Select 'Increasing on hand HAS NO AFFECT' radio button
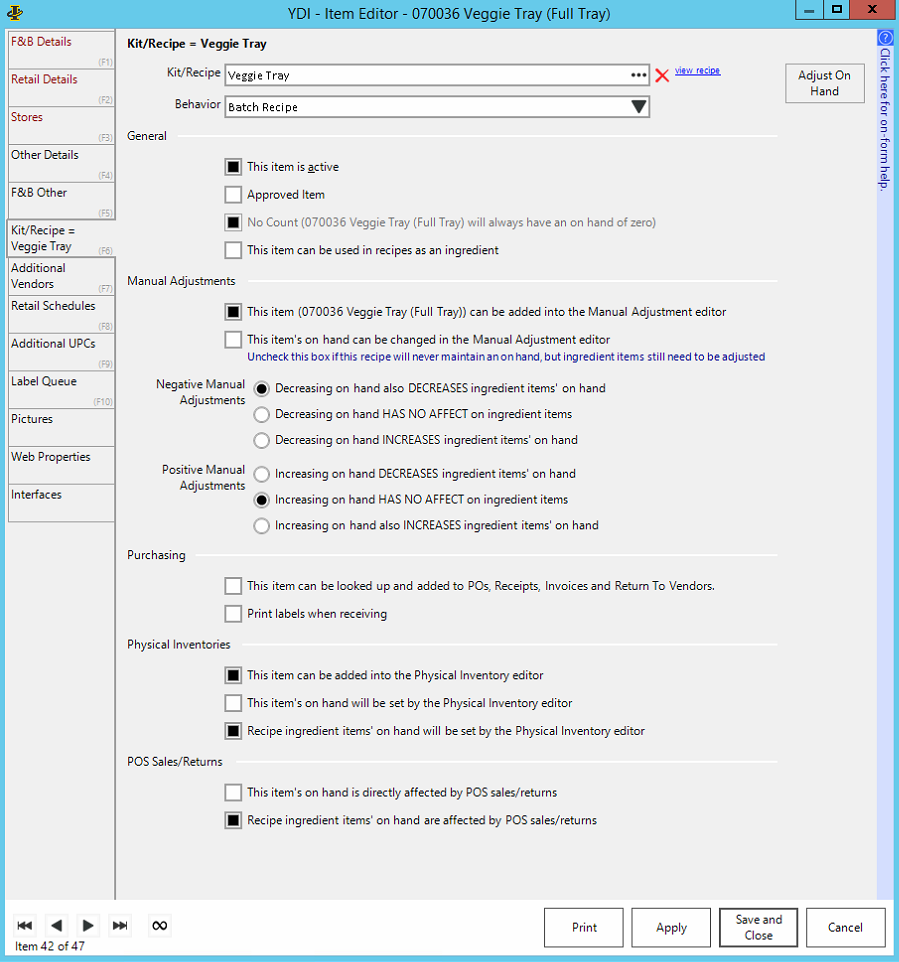Image resolution: width=899 pixels, height=962 pixels. click(x=261, y=499)
